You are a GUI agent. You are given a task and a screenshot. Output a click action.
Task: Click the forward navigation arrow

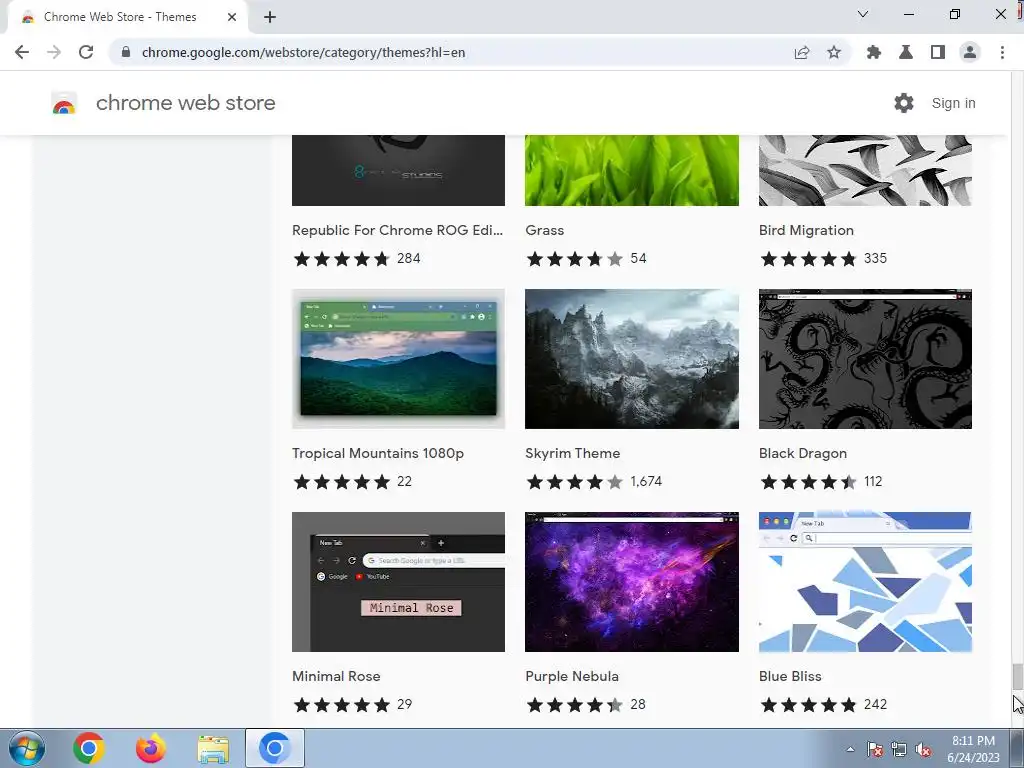click(54, 52)
